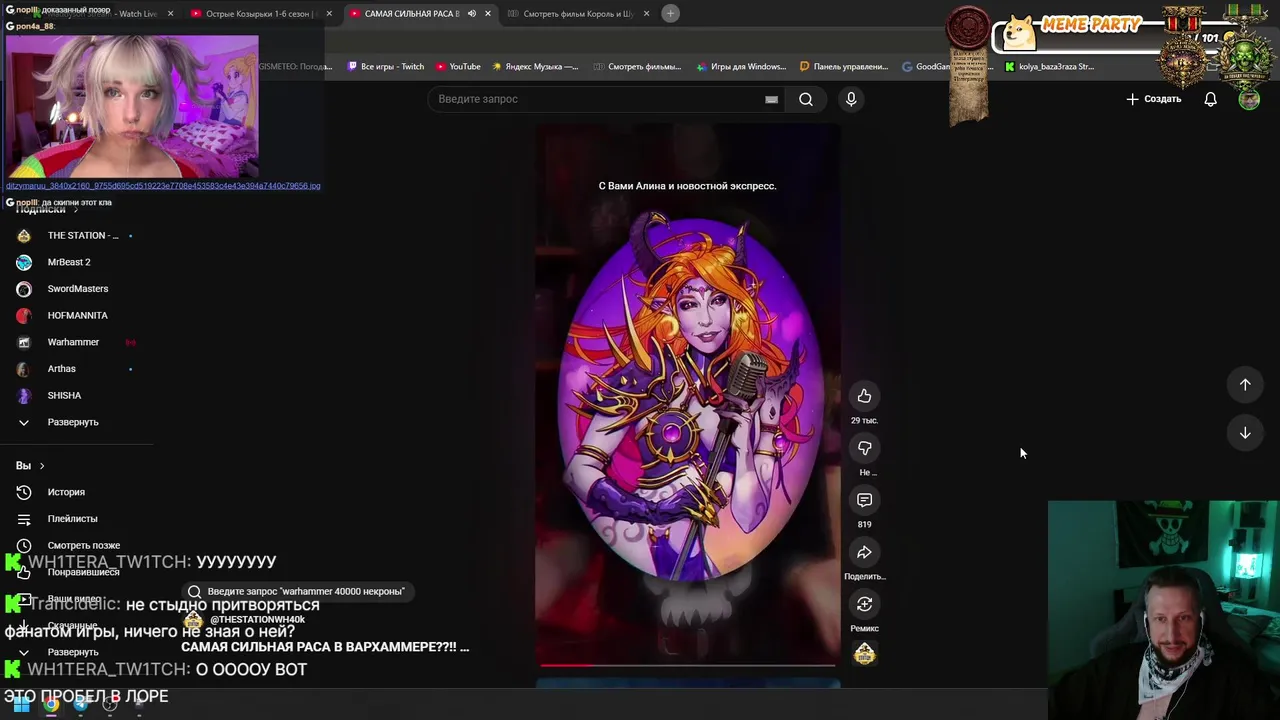Open Яндекс Музыка bookmark
This screenshot has height=720, width=1280.
[x=534, y=67]
